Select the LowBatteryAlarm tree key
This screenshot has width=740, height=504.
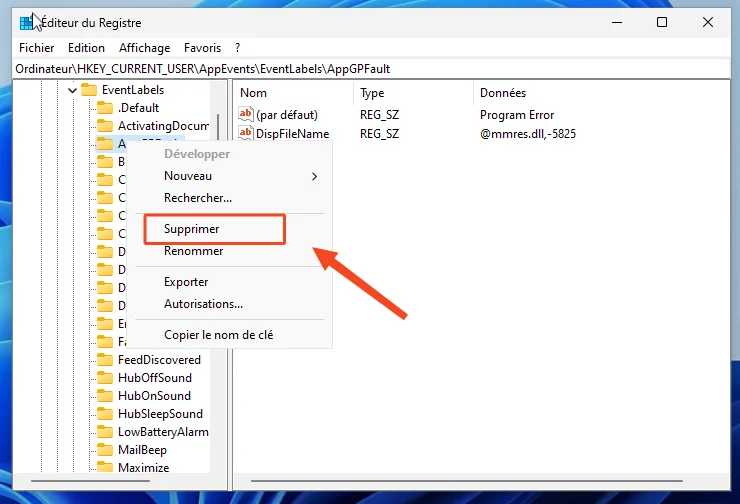tap(163, 432)
